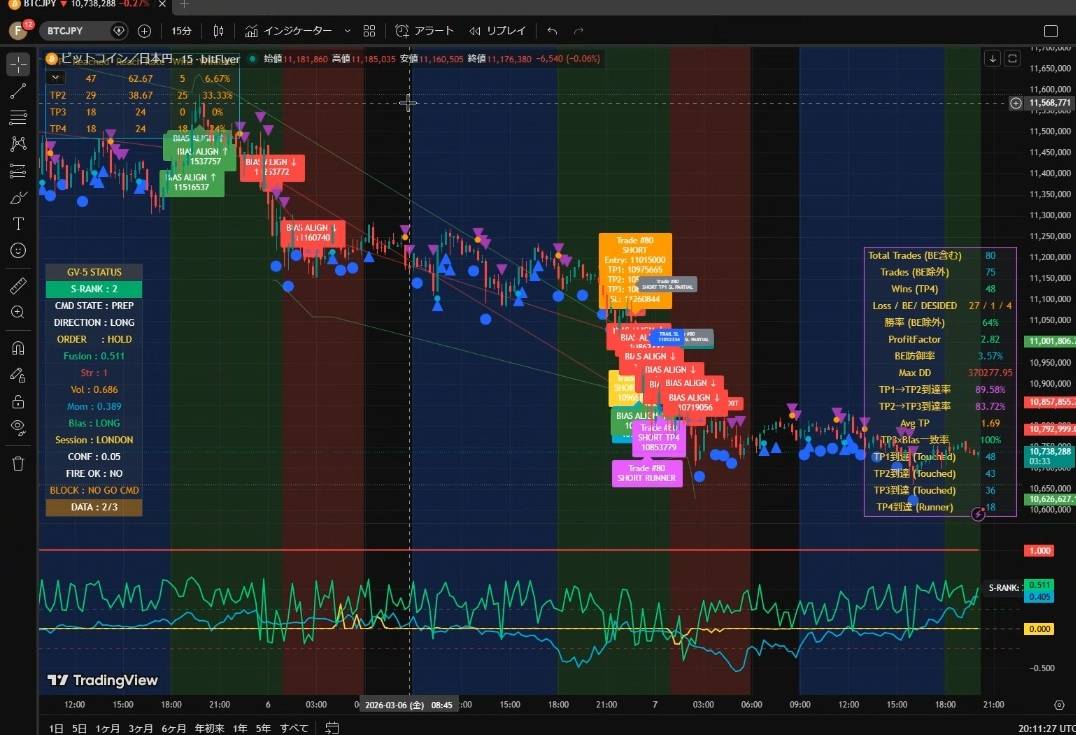
Task: Open the 15分 timeframe interval selector
Action: click(181, 31)
